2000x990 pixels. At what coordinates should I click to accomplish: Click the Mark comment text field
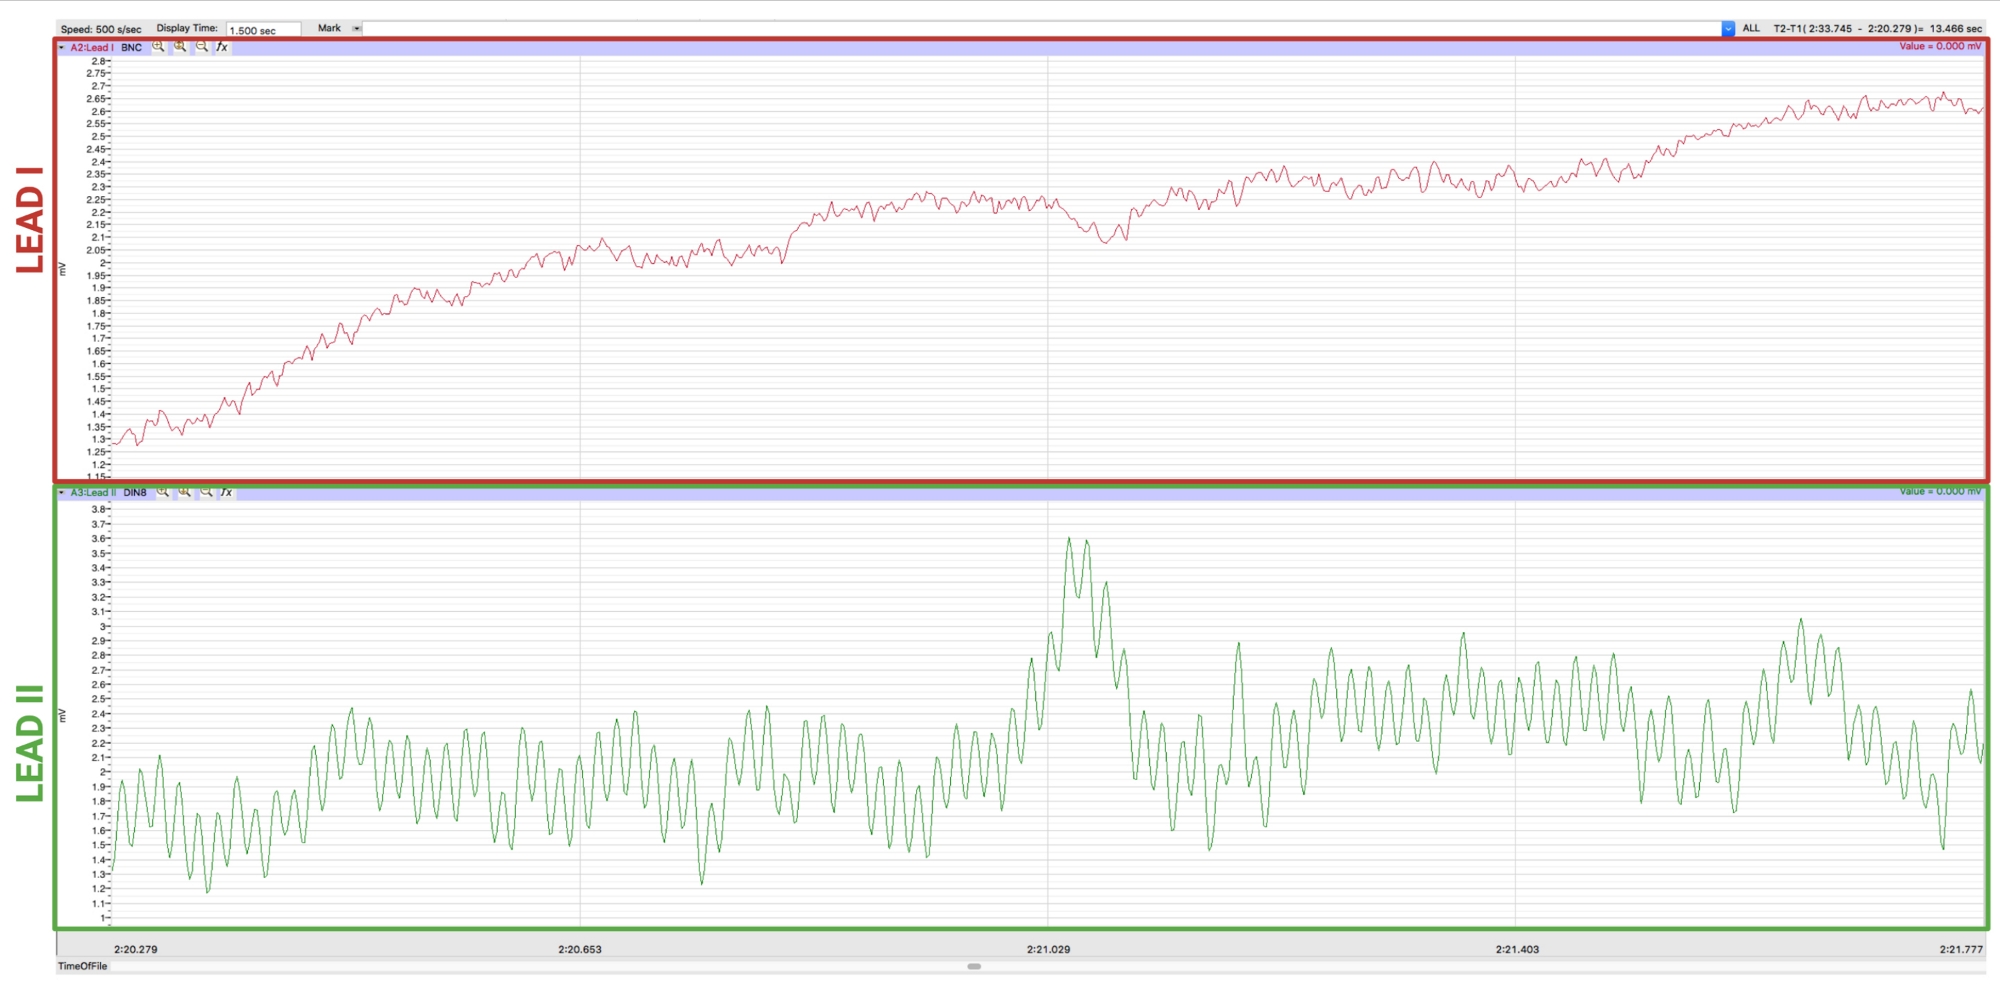tap(1042, 29)
